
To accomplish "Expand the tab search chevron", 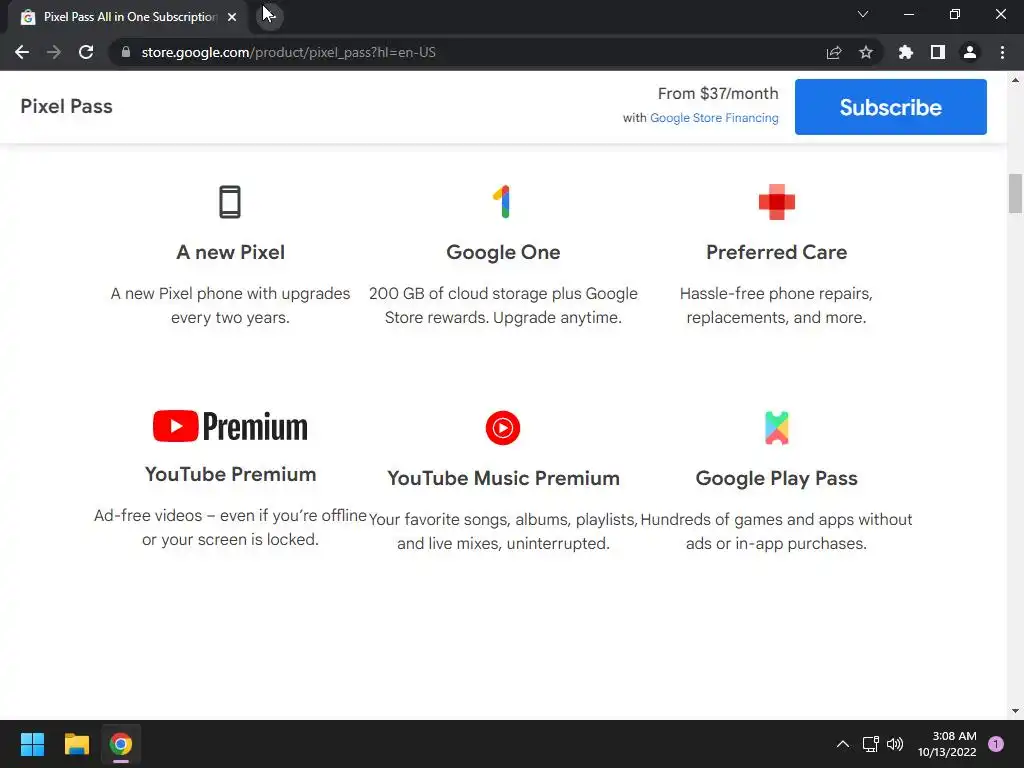I will click(x=863, y=14).
